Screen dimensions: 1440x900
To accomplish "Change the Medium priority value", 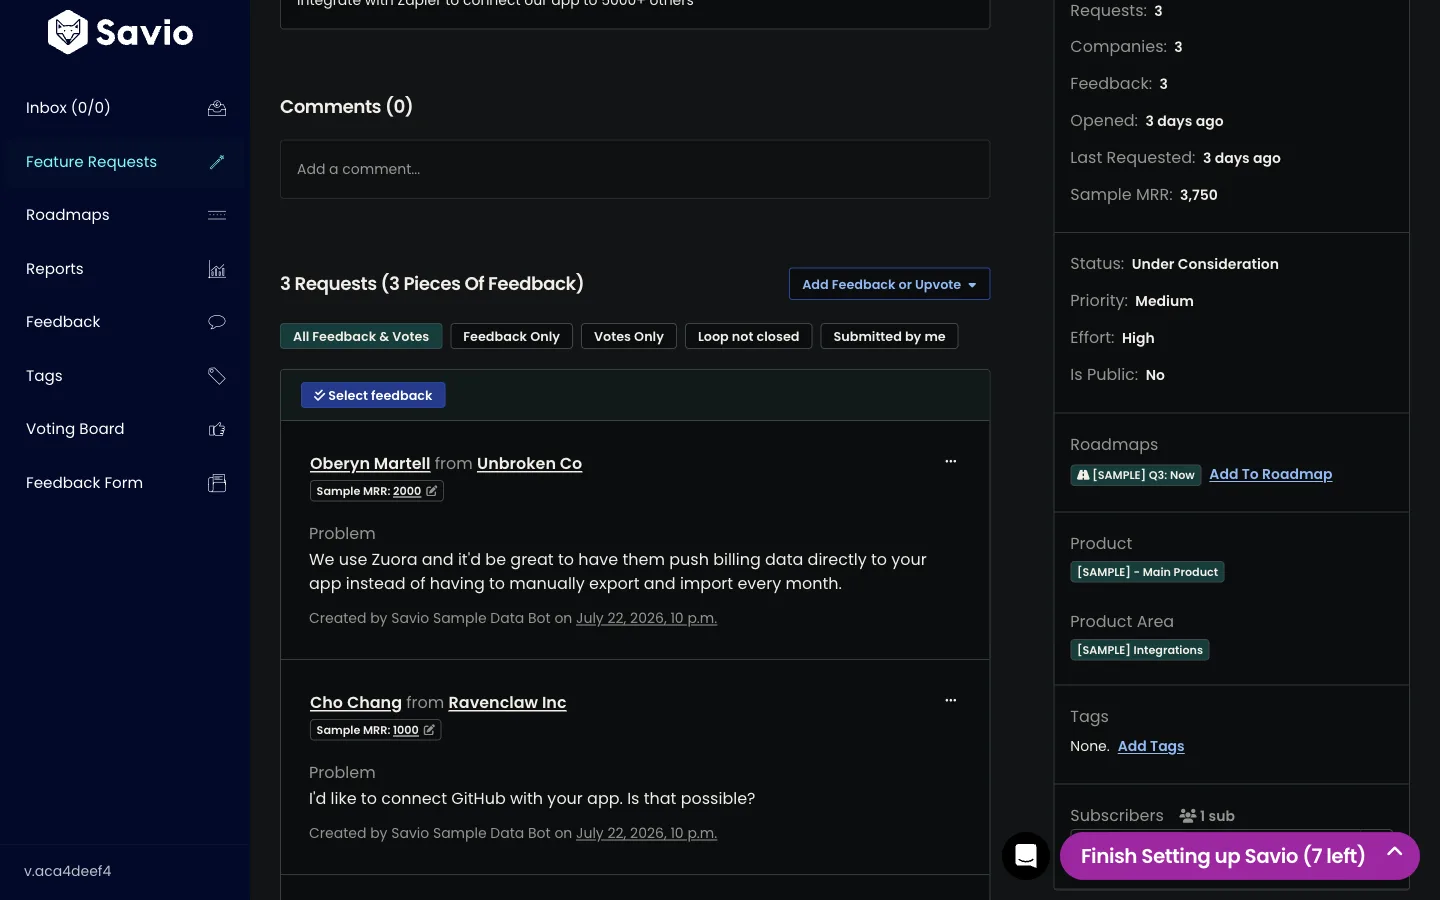I will pos(1164,301).
